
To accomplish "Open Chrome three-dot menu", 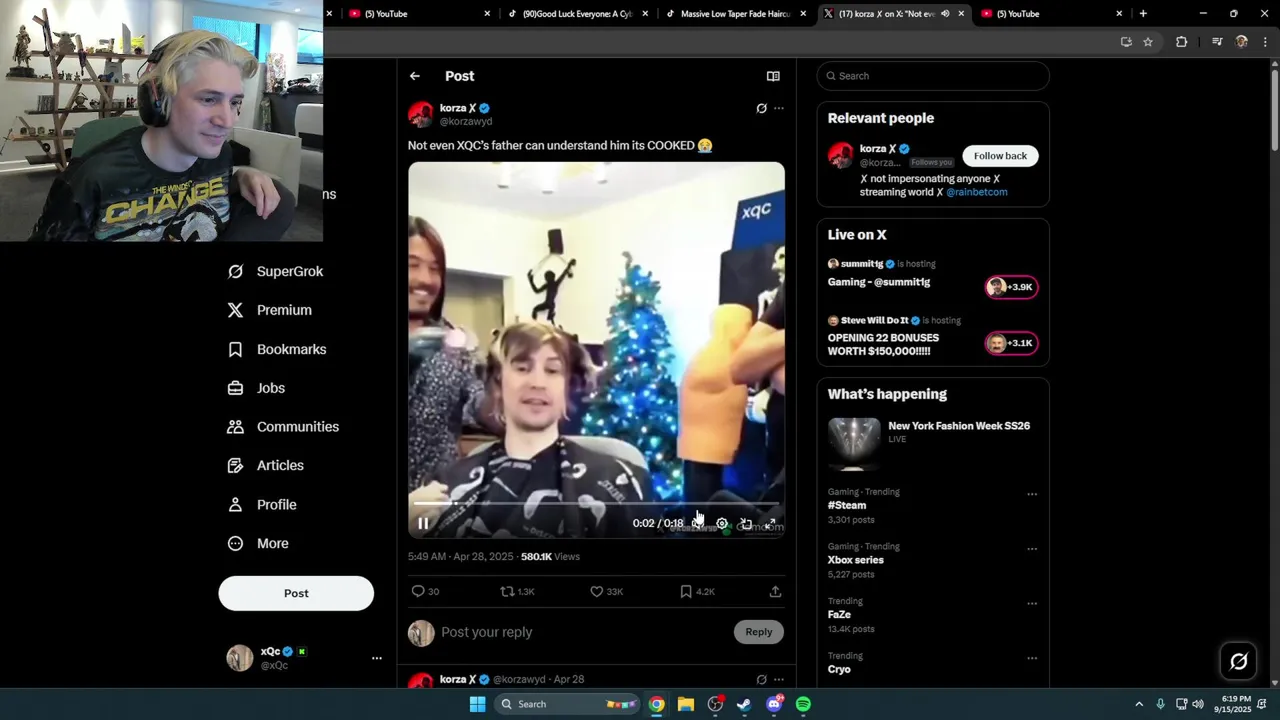I will pos(1265,42).
